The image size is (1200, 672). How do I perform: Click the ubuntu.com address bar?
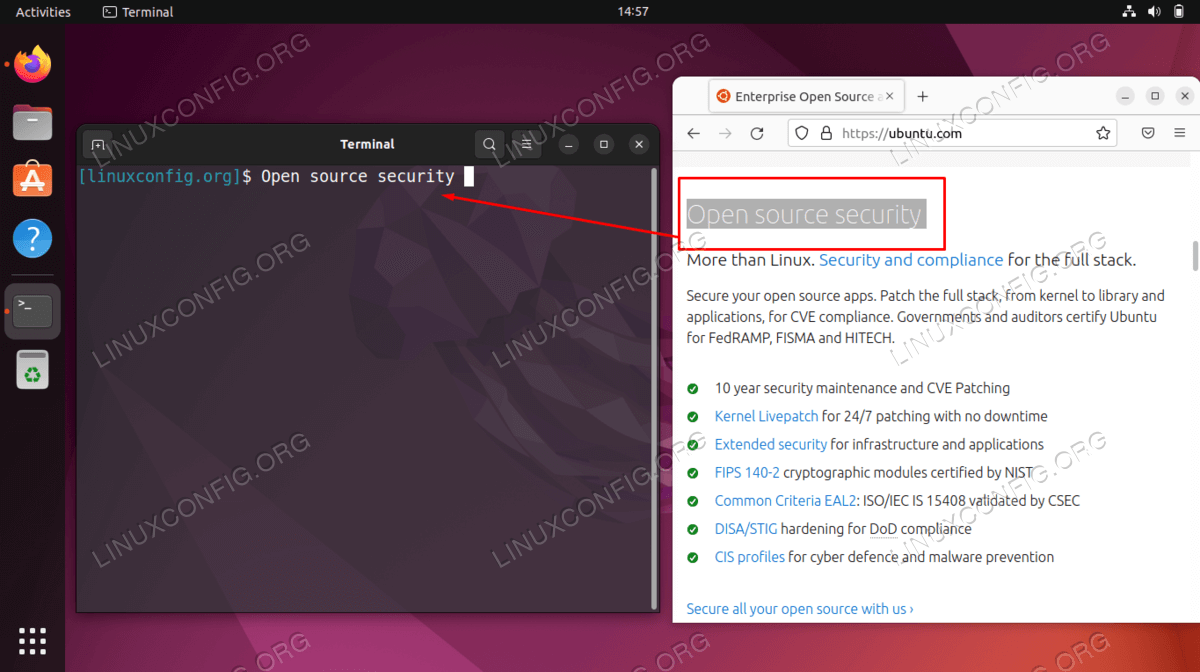952,133
